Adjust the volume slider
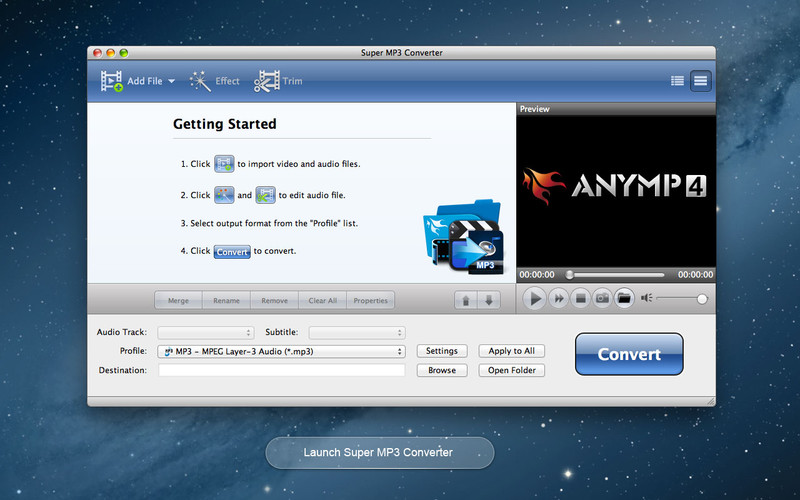 [682, 298]
